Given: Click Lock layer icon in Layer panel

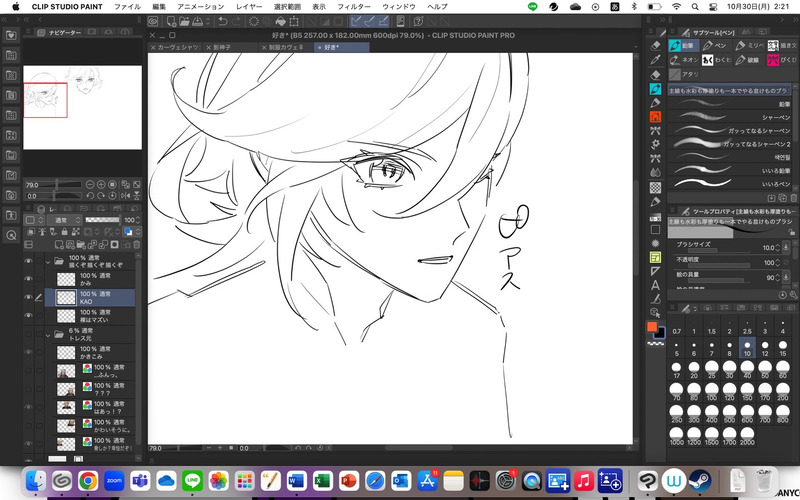Looking at the screenshot, I should coord(64,232).
